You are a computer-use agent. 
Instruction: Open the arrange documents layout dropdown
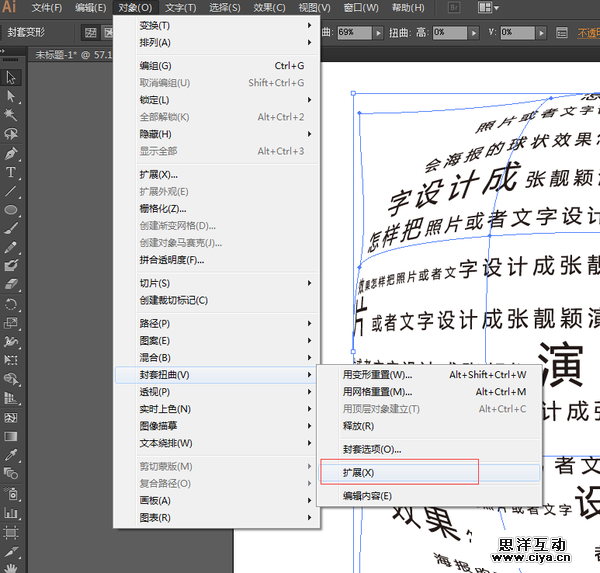[489, 8]
